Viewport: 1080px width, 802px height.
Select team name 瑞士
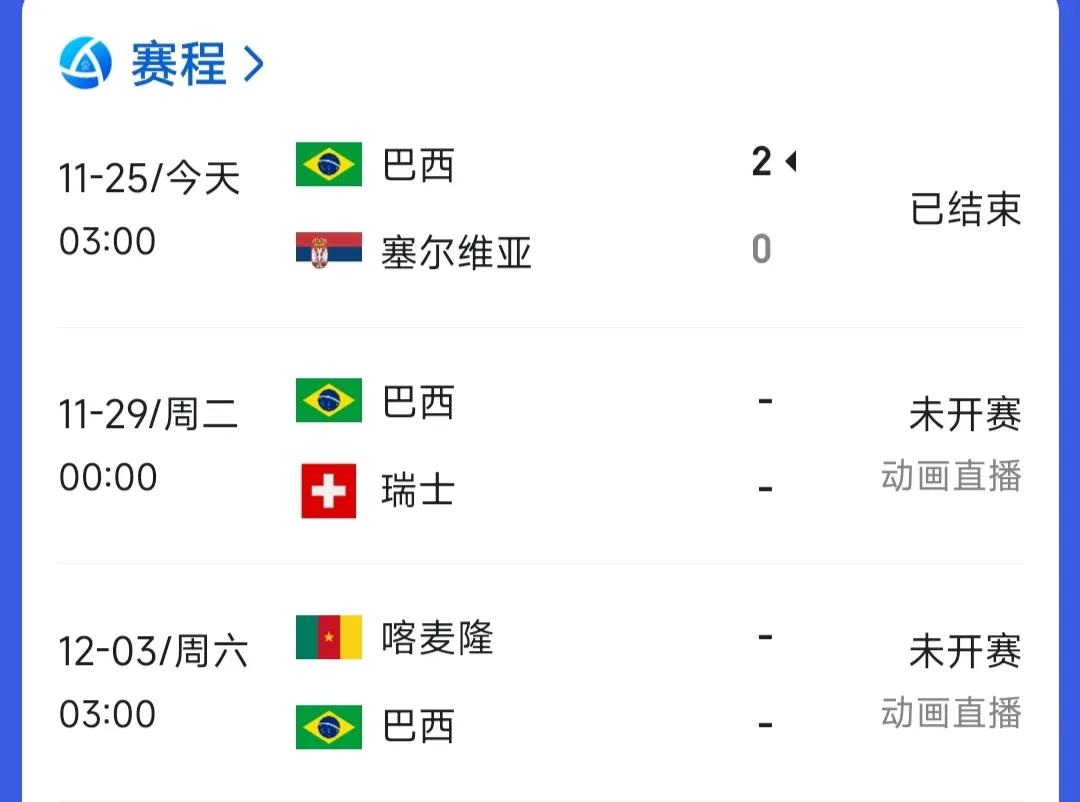(x=418, y=491)
